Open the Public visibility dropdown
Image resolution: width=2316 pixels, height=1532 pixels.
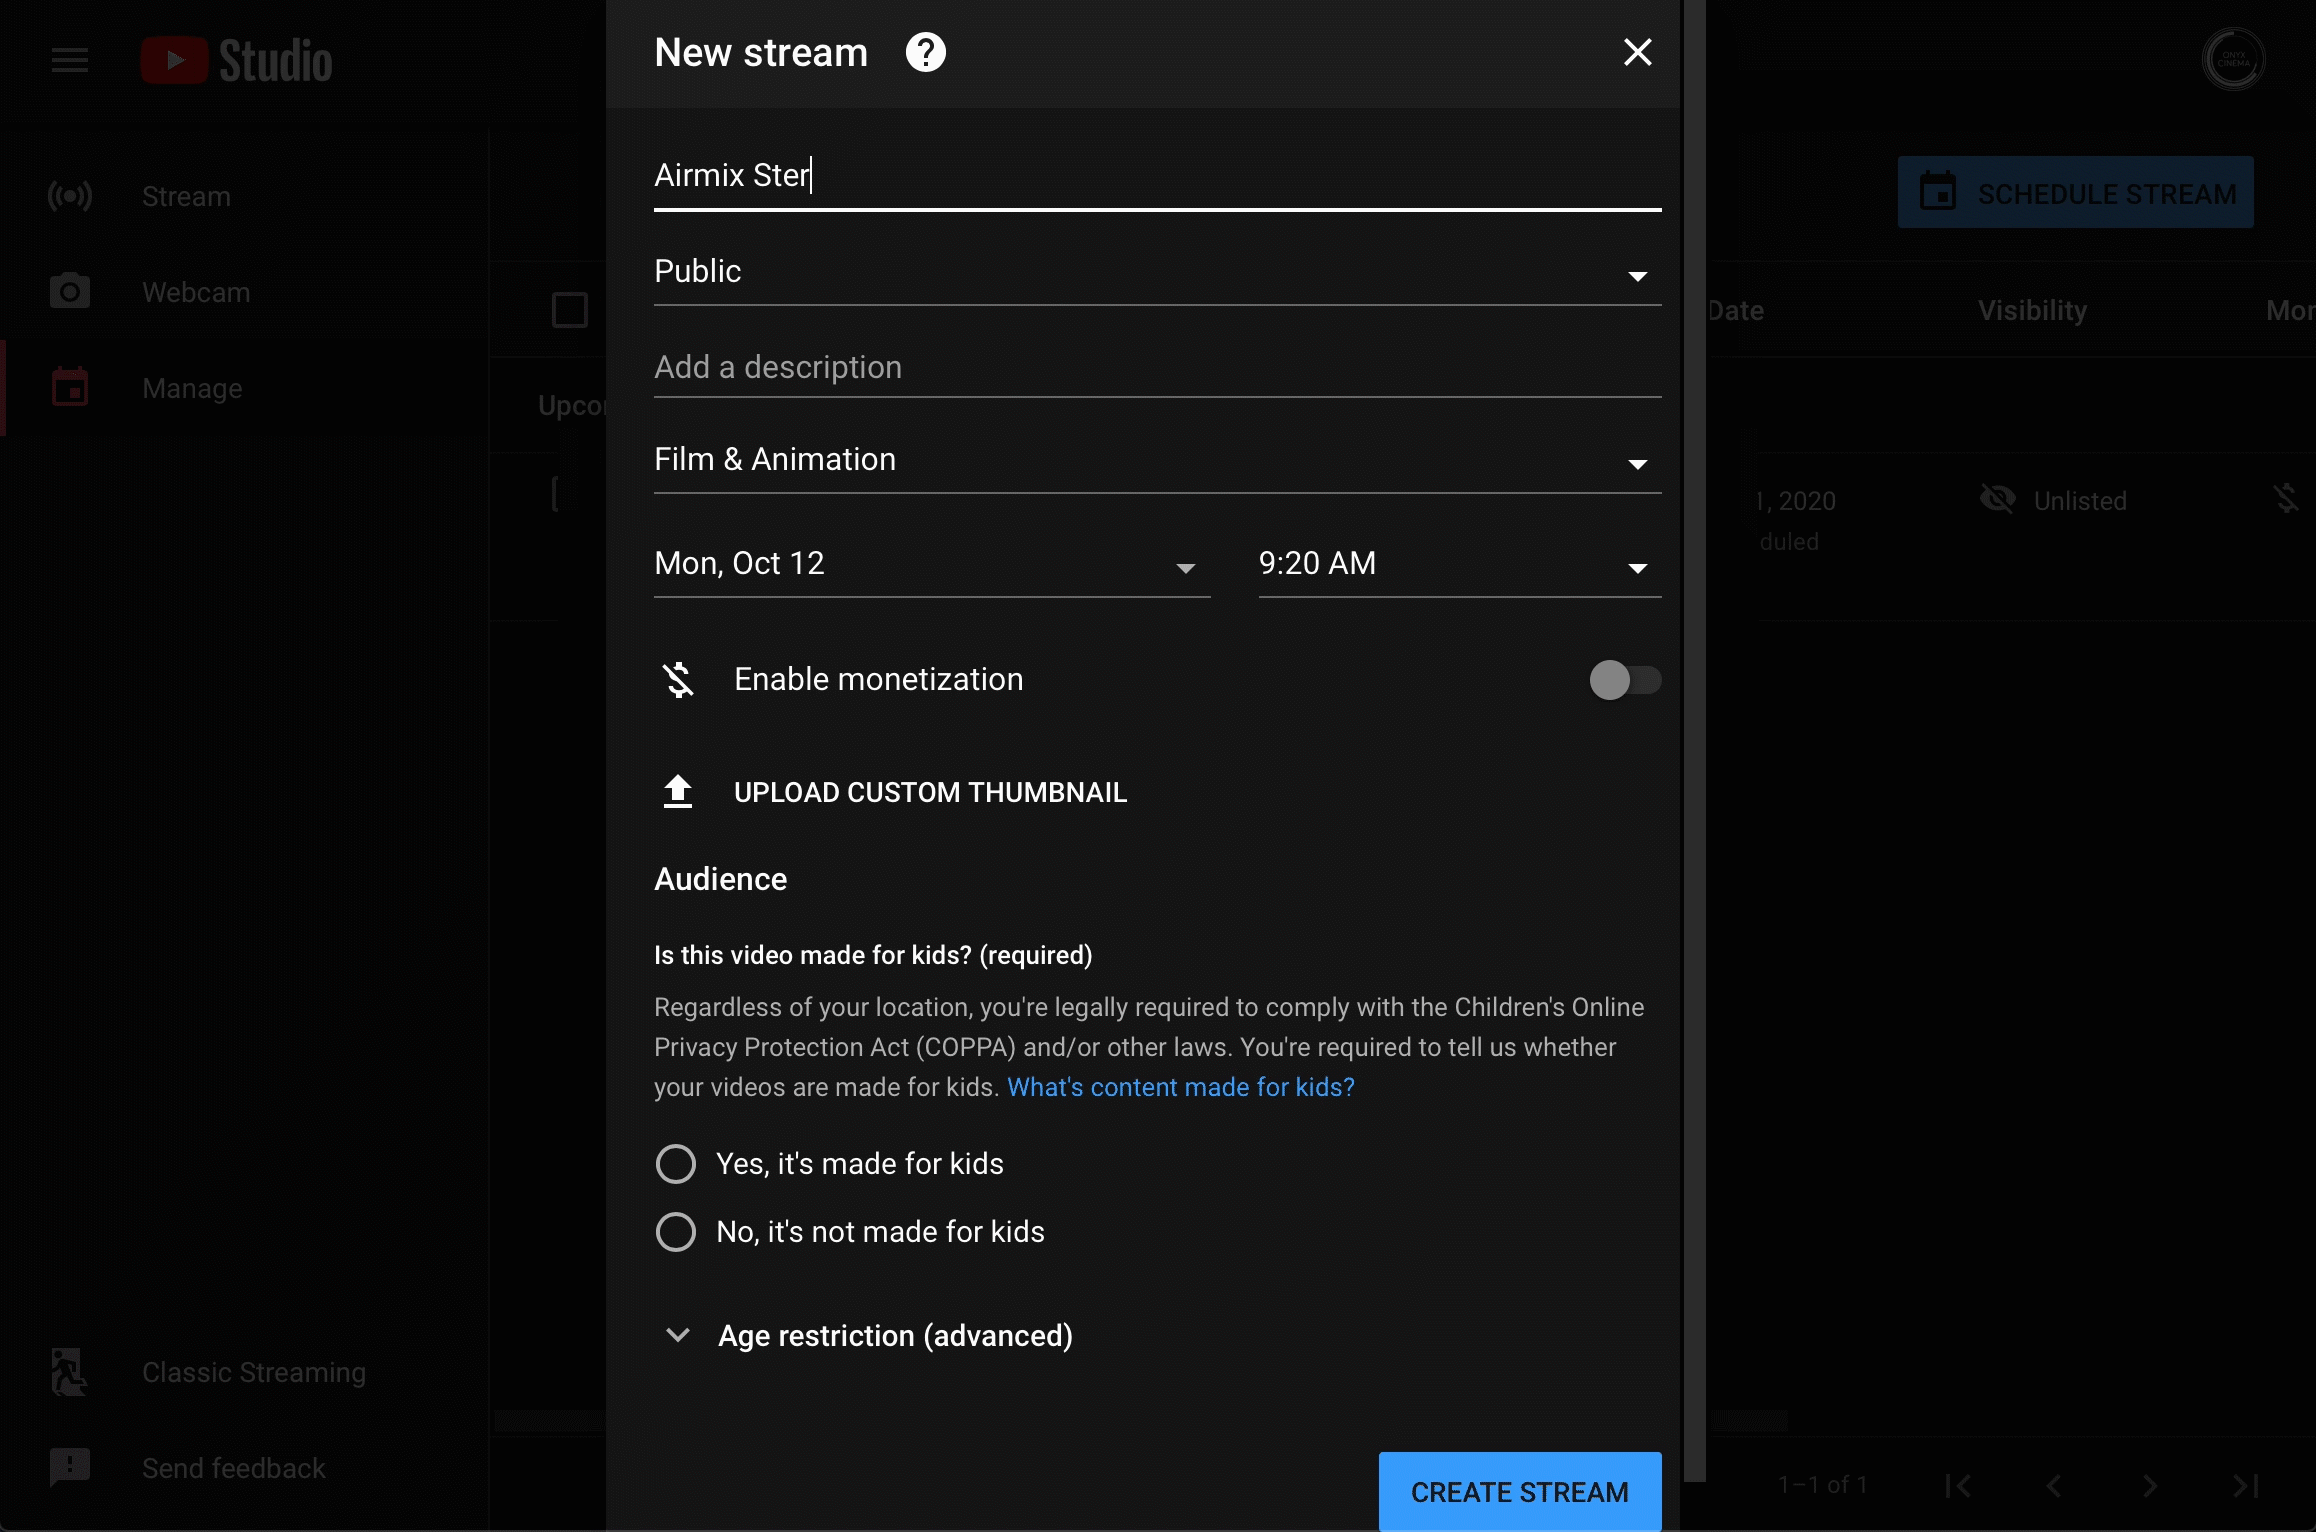(1157, 272)
